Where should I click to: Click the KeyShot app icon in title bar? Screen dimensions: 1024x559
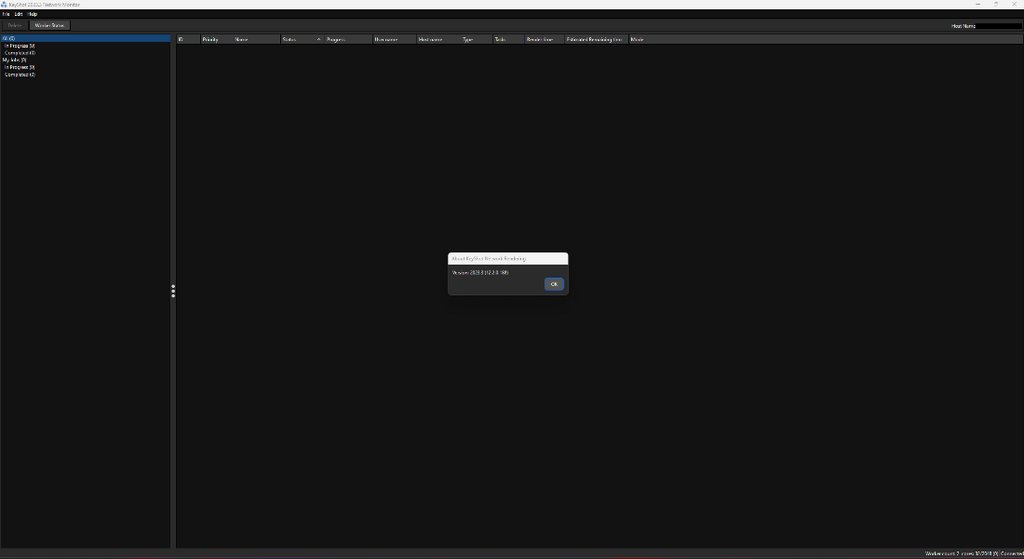4,5
